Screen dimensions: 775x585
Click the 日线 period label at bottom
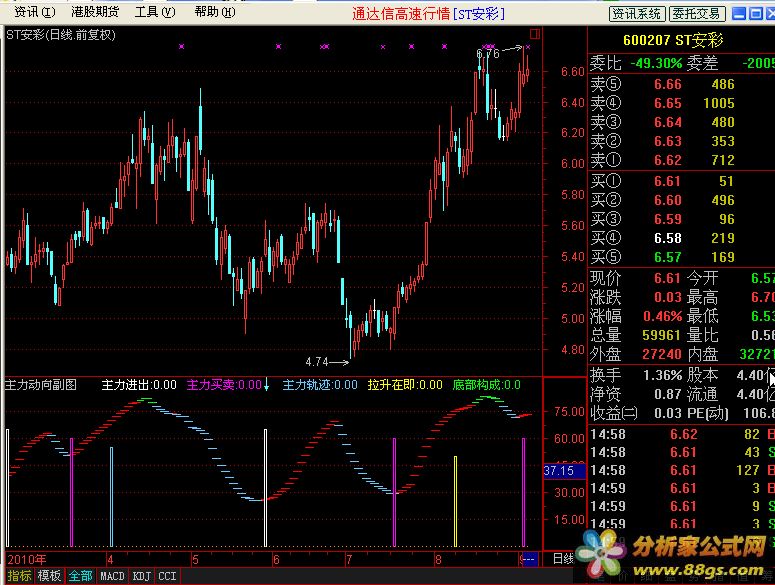click(563, 559)
